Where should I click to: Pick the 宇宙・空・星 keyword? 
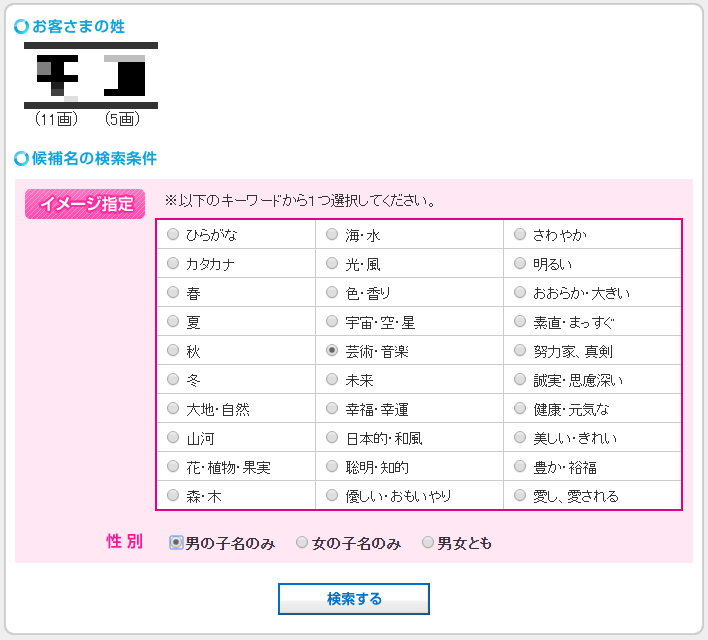coord(332,321)
